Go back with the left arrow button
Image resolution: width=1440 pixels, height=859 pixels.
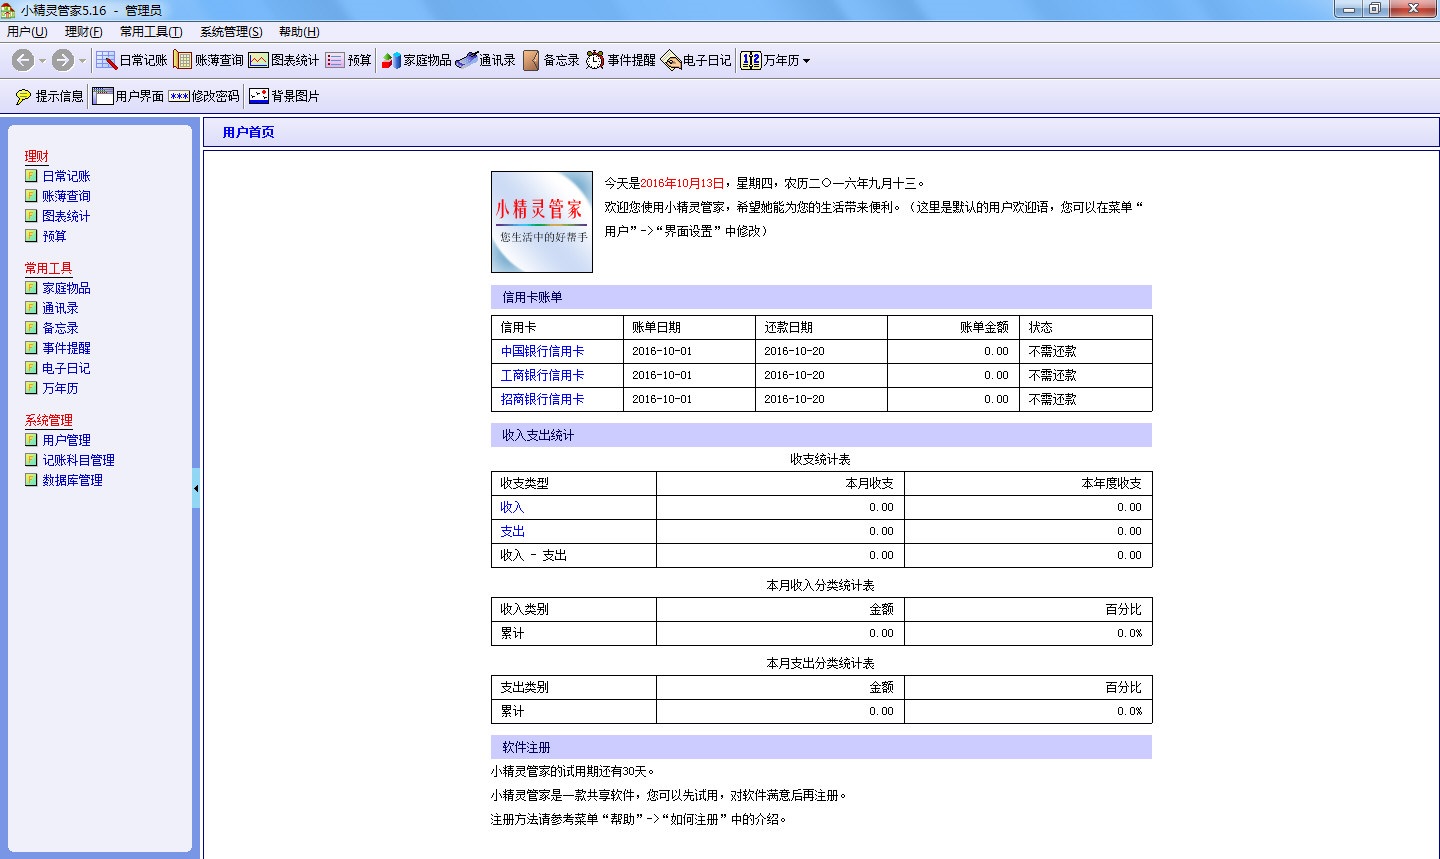(x=23, y=60)
